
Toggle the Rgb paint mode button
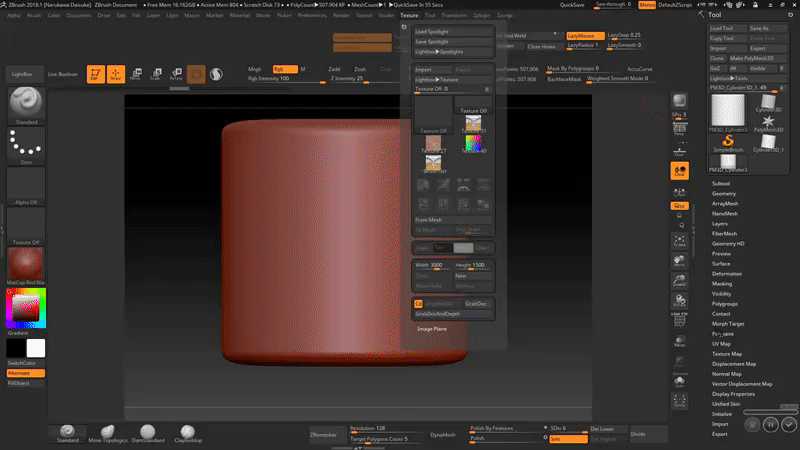coord(285,69)
